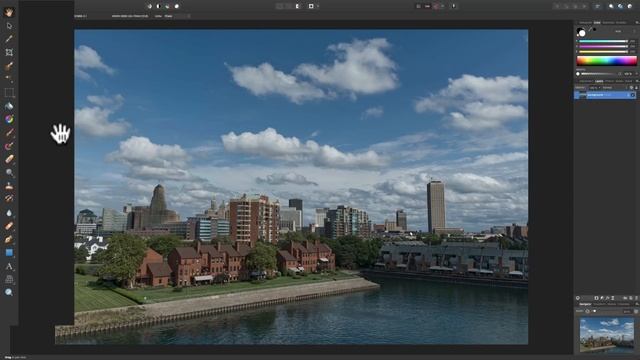Delete layer using trash icon

636,298
